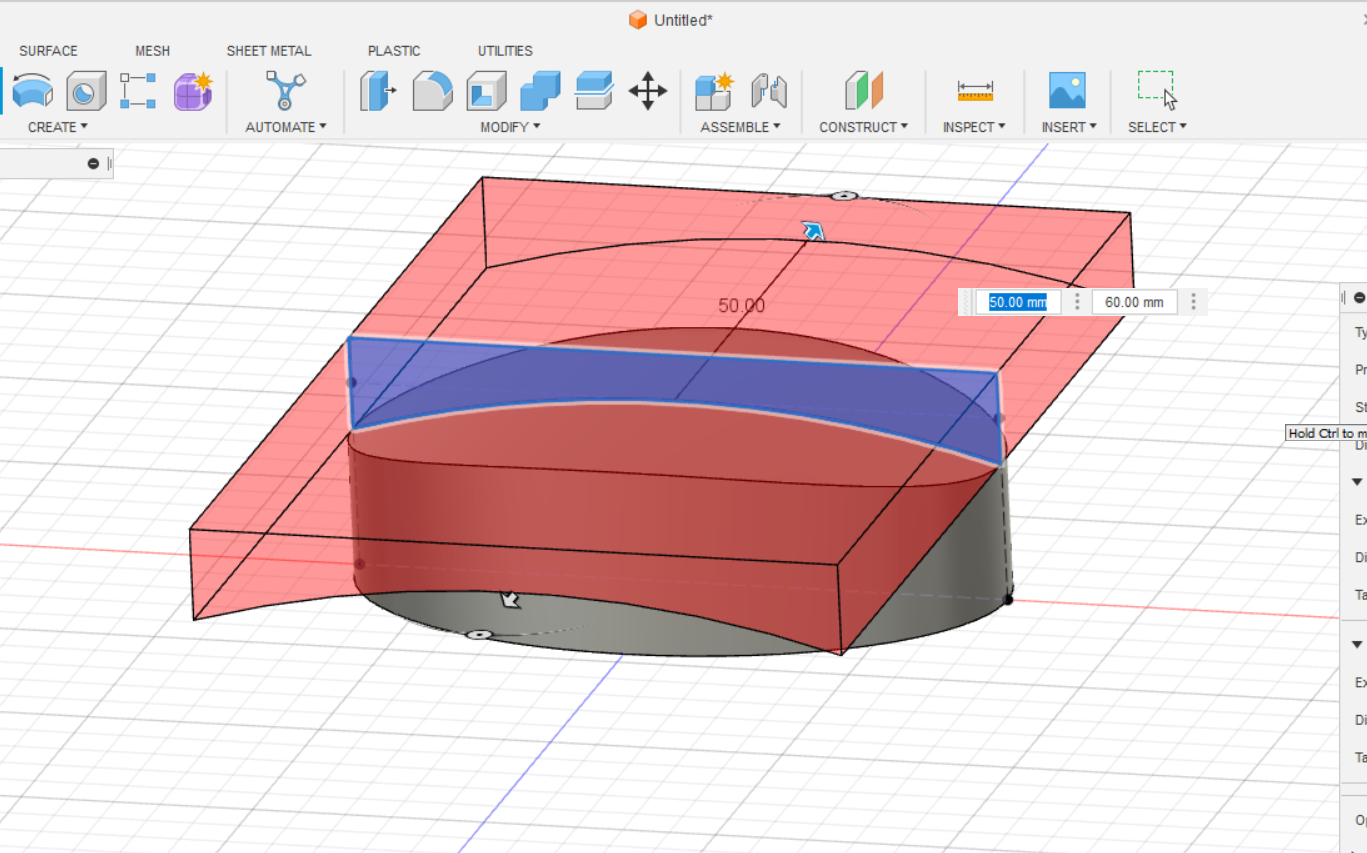The height and width of the screenshot is (853, 1367).
Task: Collapse the right dialog minus icon
Action: 1359,297
